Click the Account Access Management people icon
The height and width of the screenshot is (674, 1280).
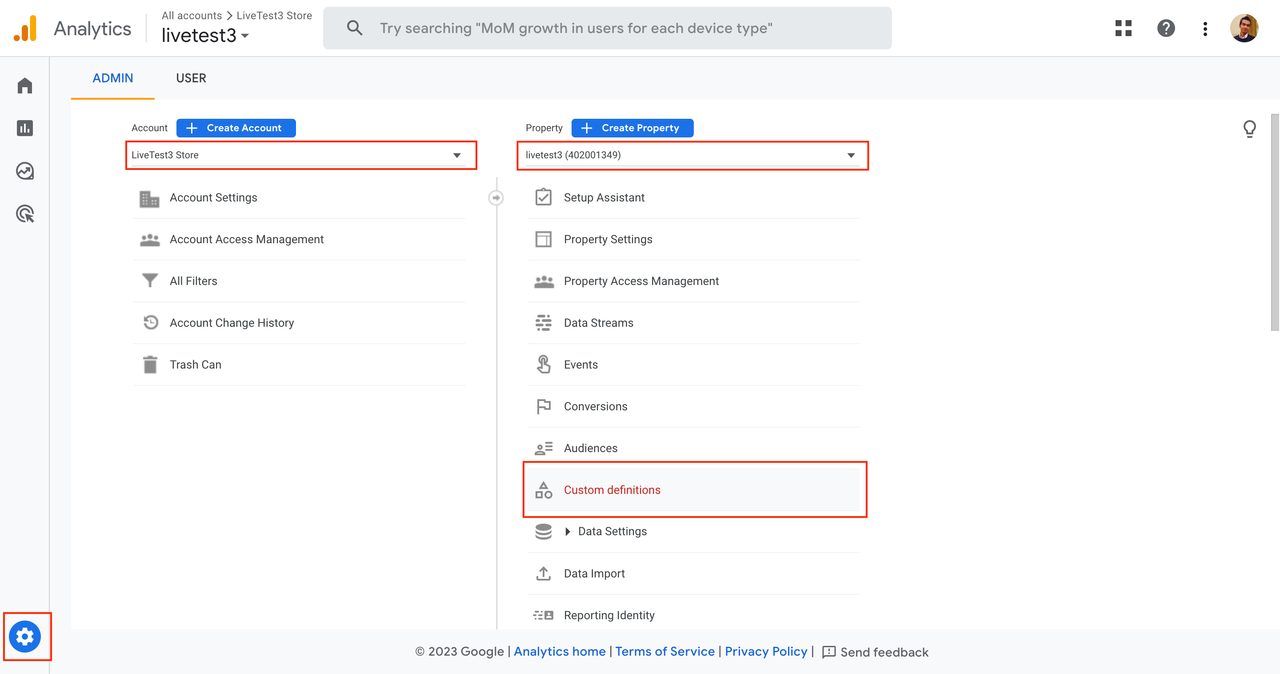pyautogui.click(x=150, y=240)
